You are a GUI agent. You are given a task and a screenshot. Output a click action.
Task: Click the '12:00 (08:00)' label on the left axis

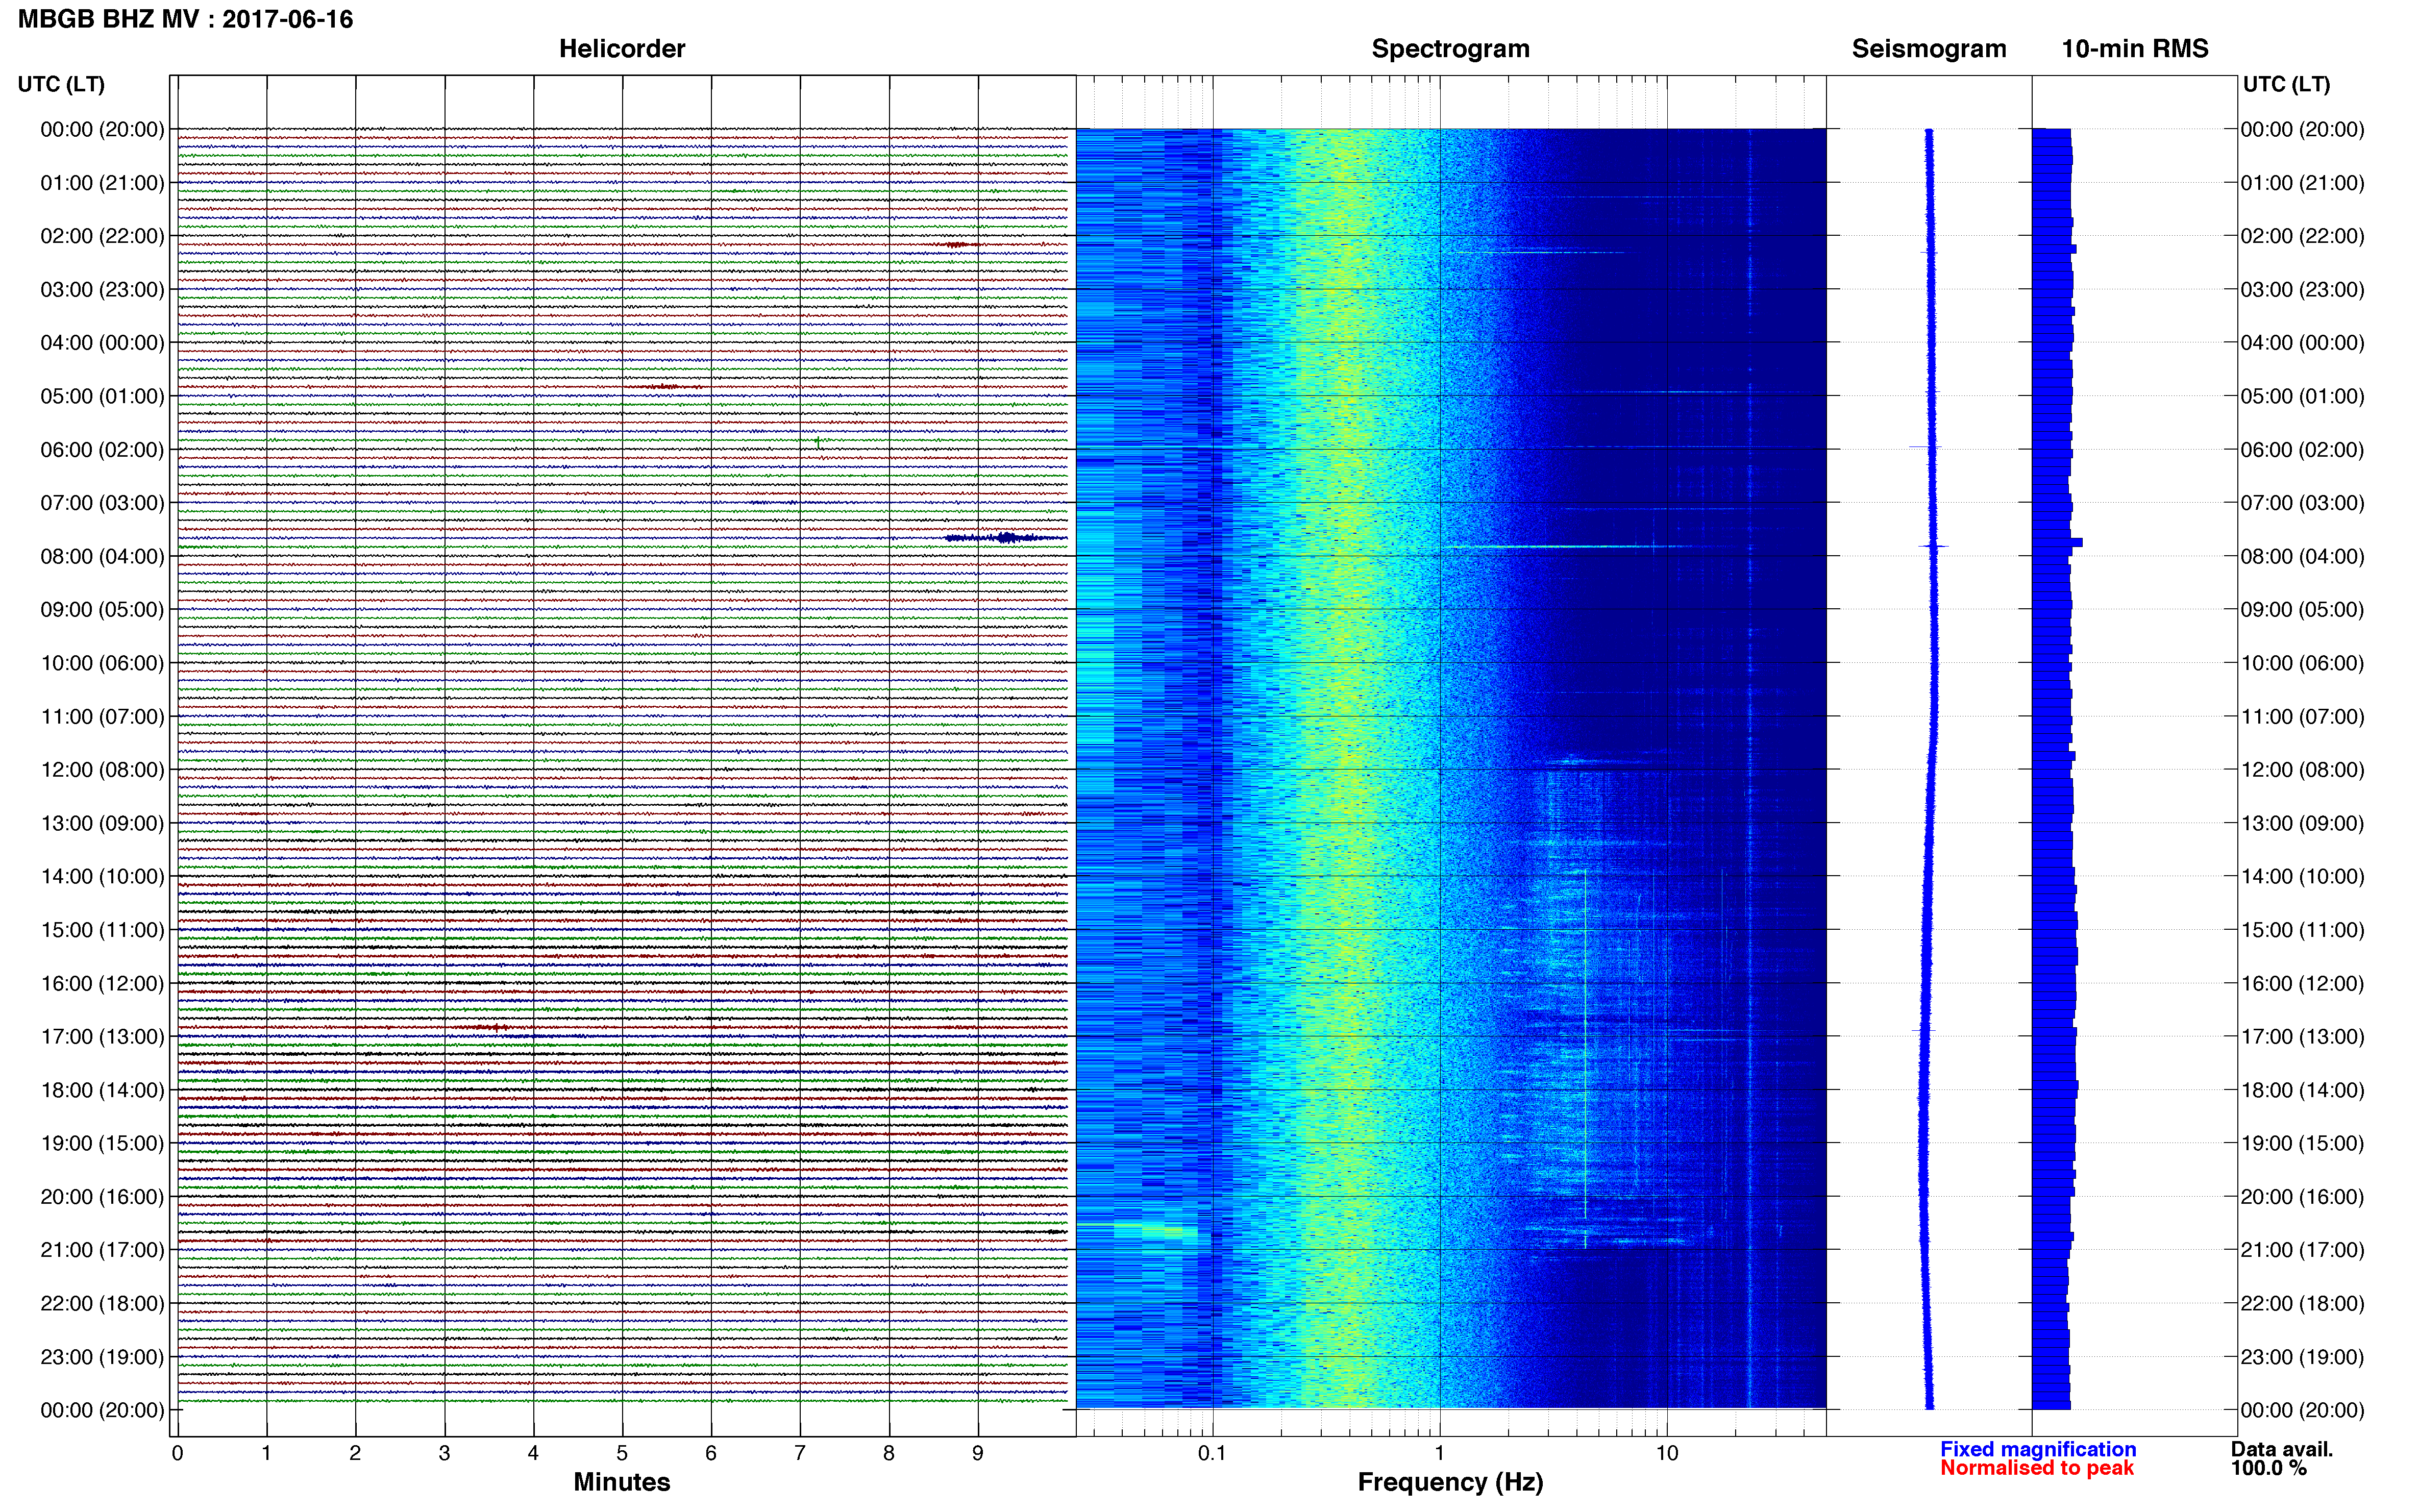point(102,770)
